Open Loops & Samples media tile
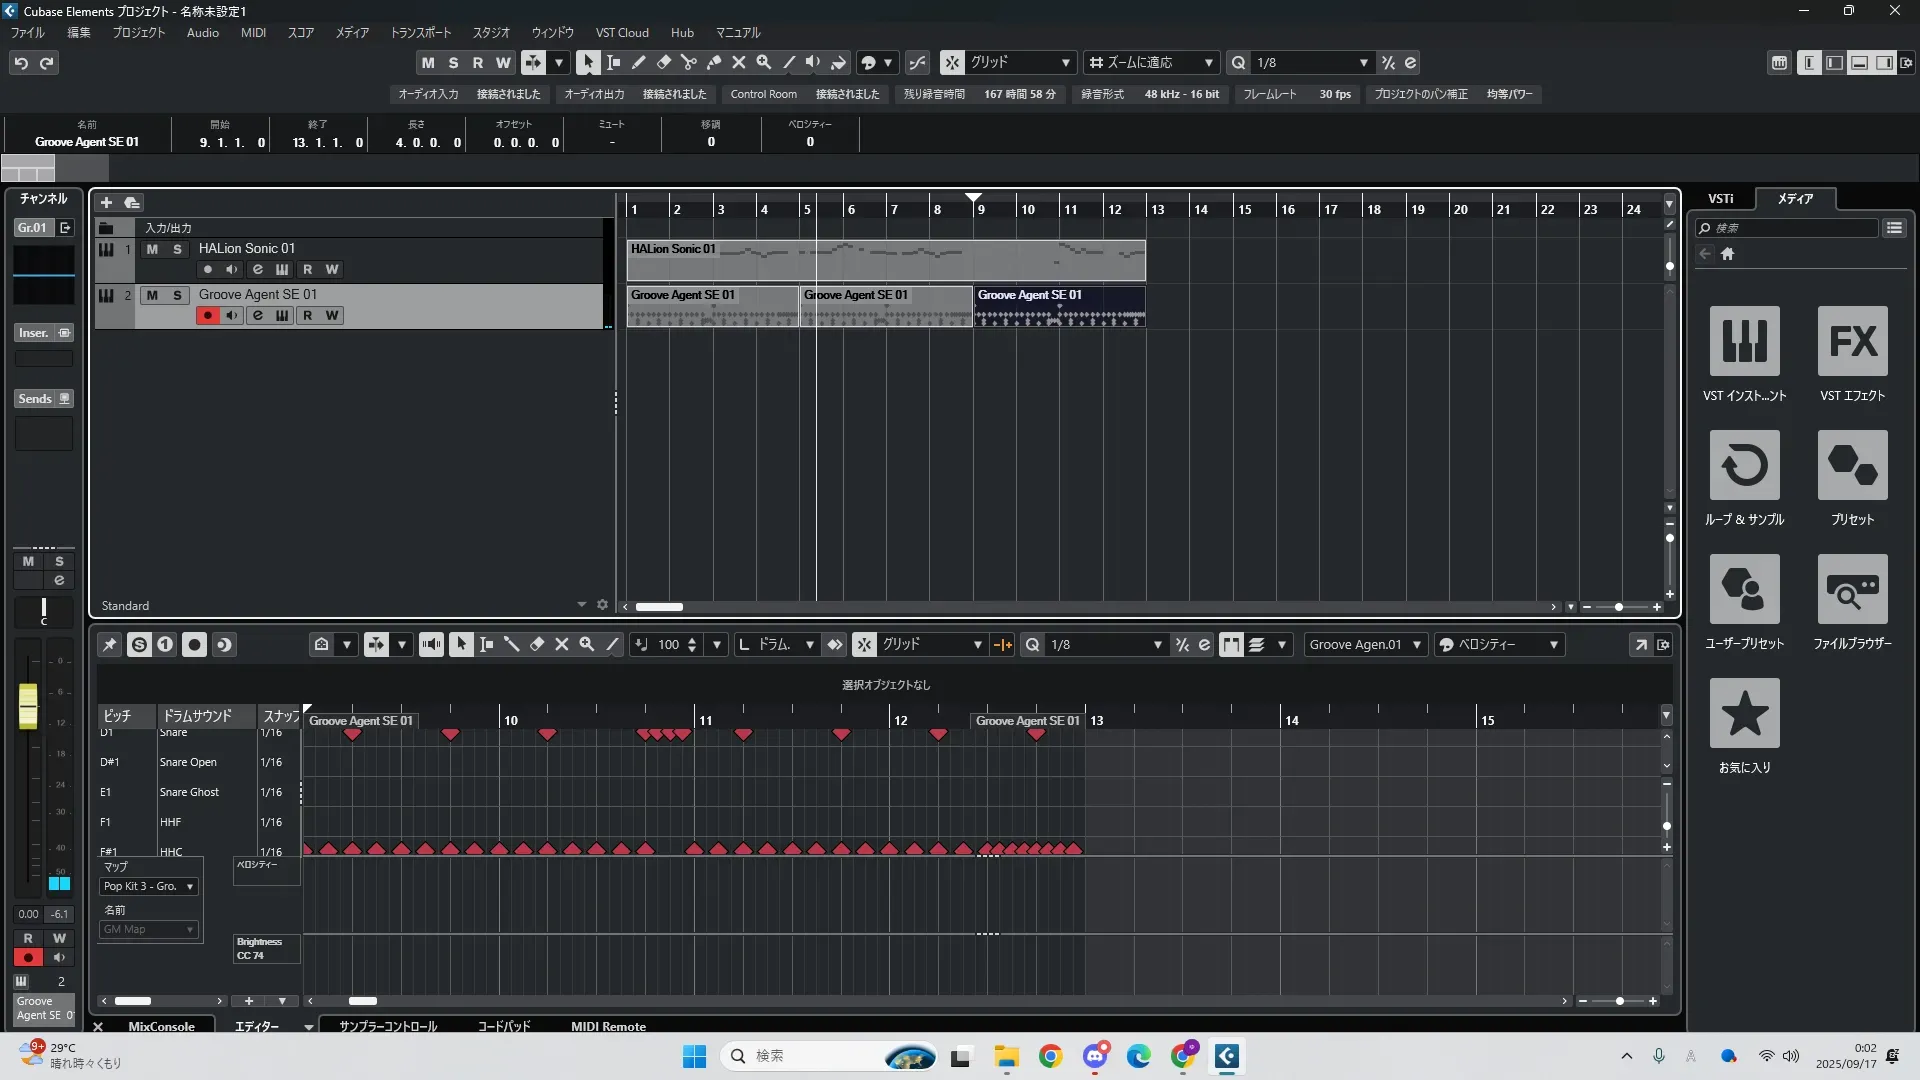 click(x=1744, y=465)
